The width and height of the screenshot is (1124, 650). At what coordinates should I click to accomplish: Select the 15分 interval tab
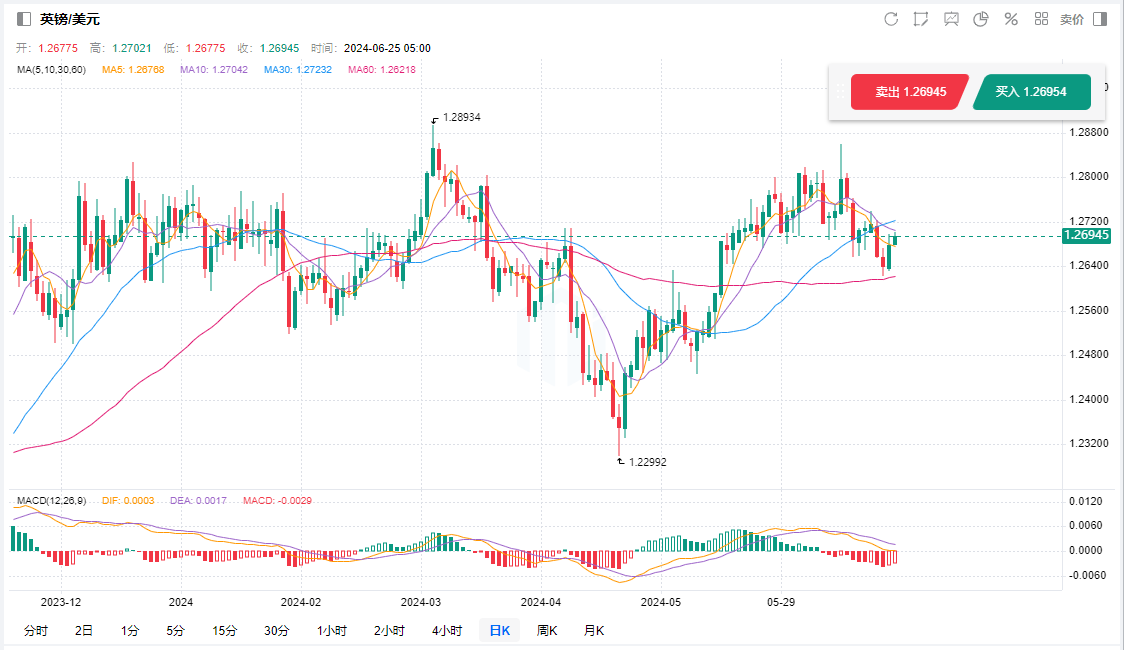tap(225, 630)
